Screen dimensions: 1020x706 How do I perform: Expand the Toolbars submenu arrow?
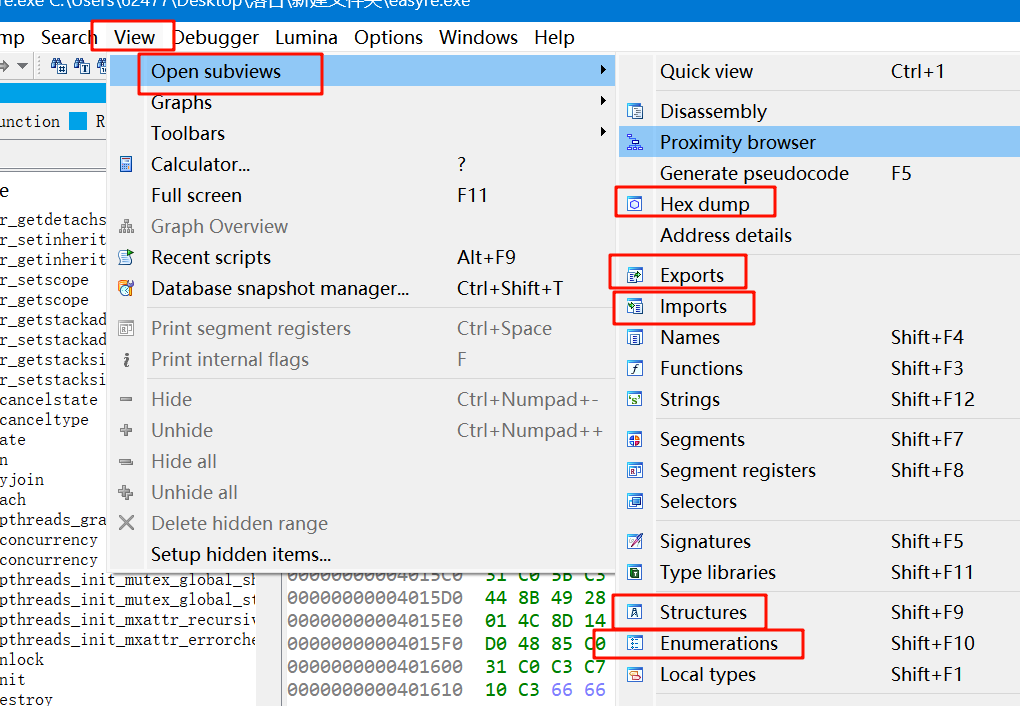tap(603, 132)
